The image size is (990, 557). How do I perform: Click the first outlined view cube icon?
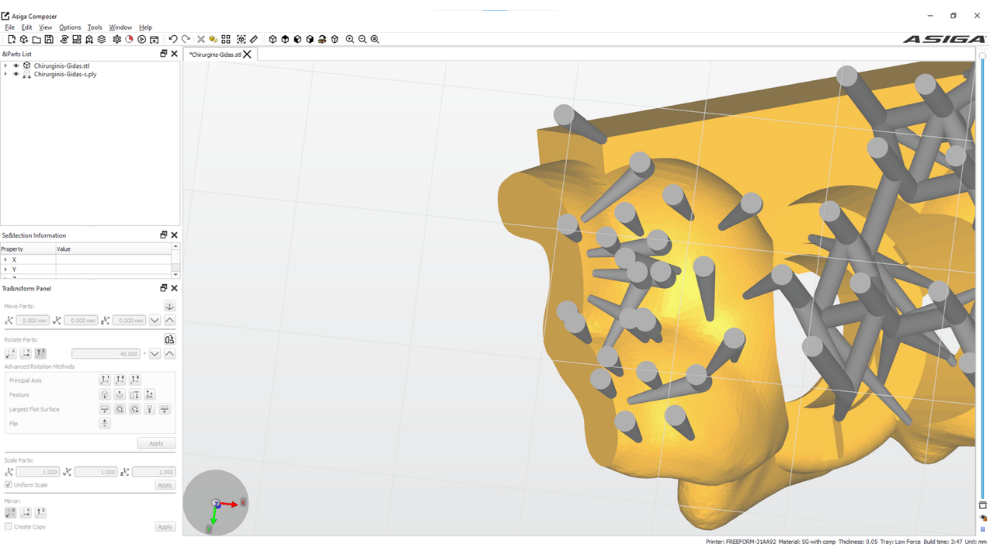point(273,39)
